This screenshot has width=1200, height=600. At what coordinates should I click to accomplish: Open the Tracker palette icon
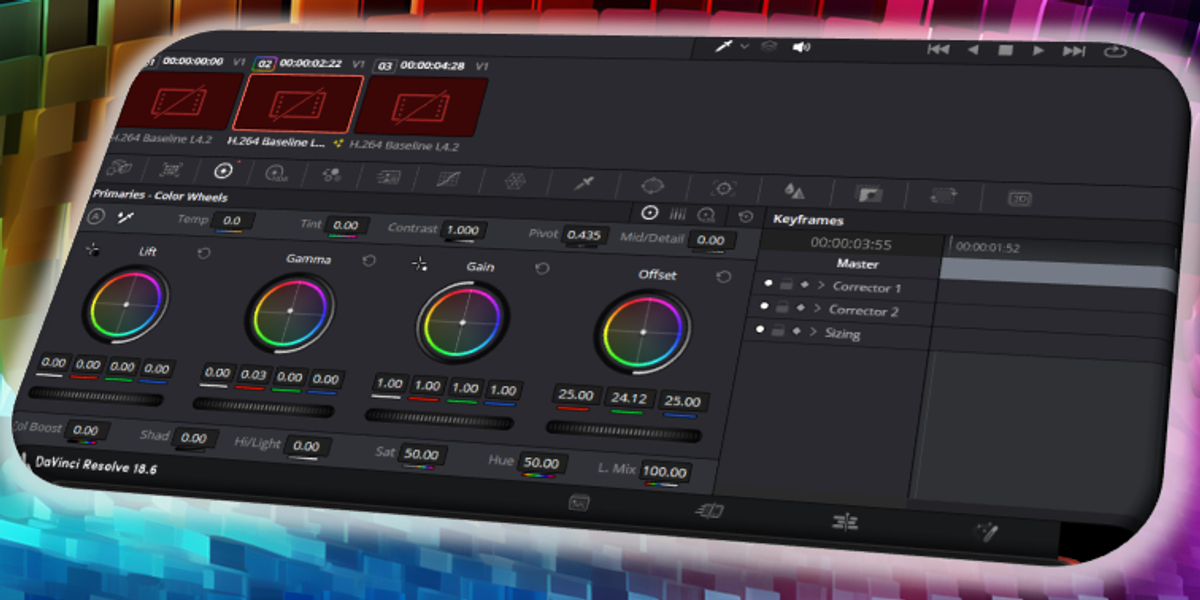[724, 188]
